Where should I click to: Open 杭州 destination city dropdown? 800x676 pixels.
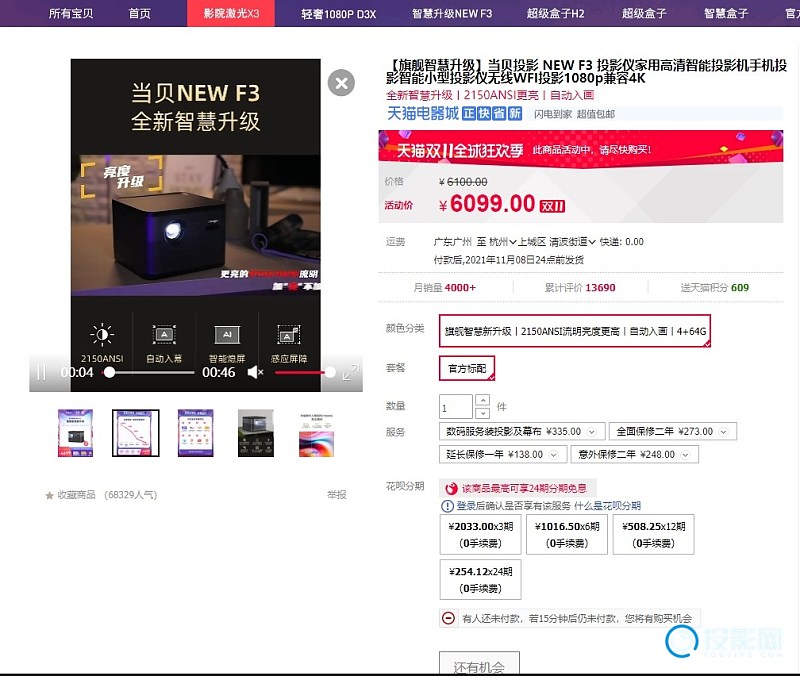(x=503, y=241)
